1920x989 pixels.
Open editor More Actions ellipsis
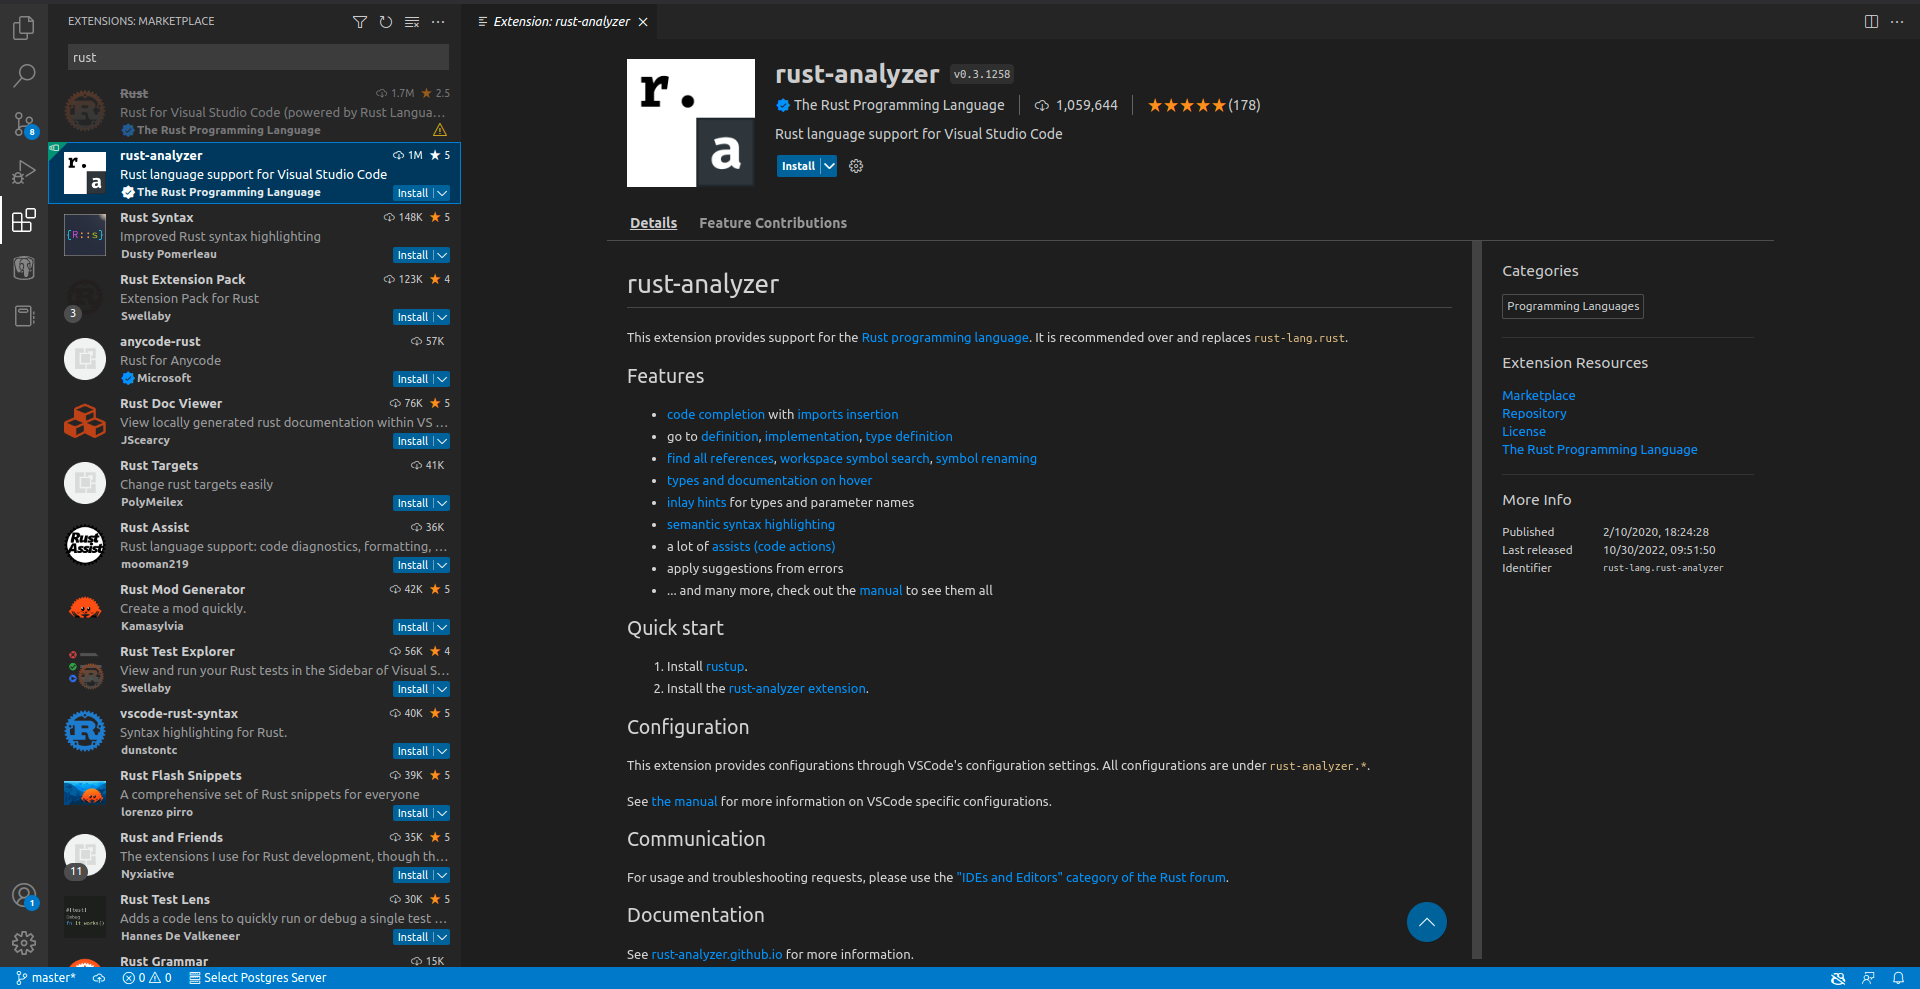[x=1897, y=21]
